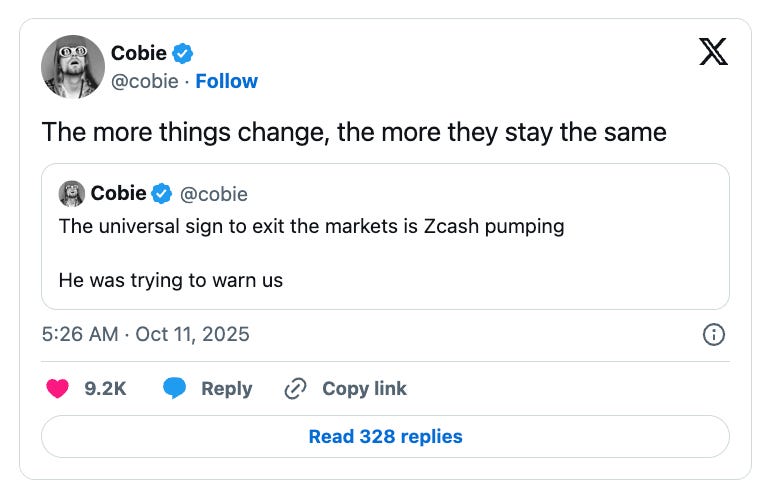Viewport: 772px width, 496px height.
Task: Click the copy link chain icon
Action: point(295,389)
